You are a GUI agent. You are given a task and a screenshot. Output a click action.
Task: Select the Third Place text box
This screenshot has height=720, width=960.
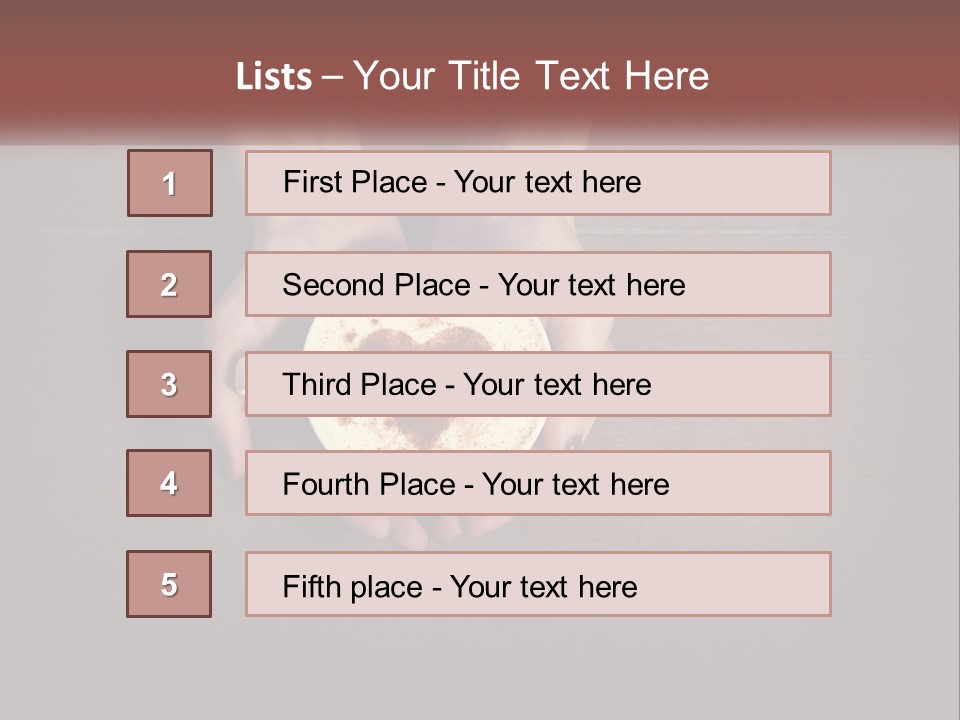[x=538, y=384]
